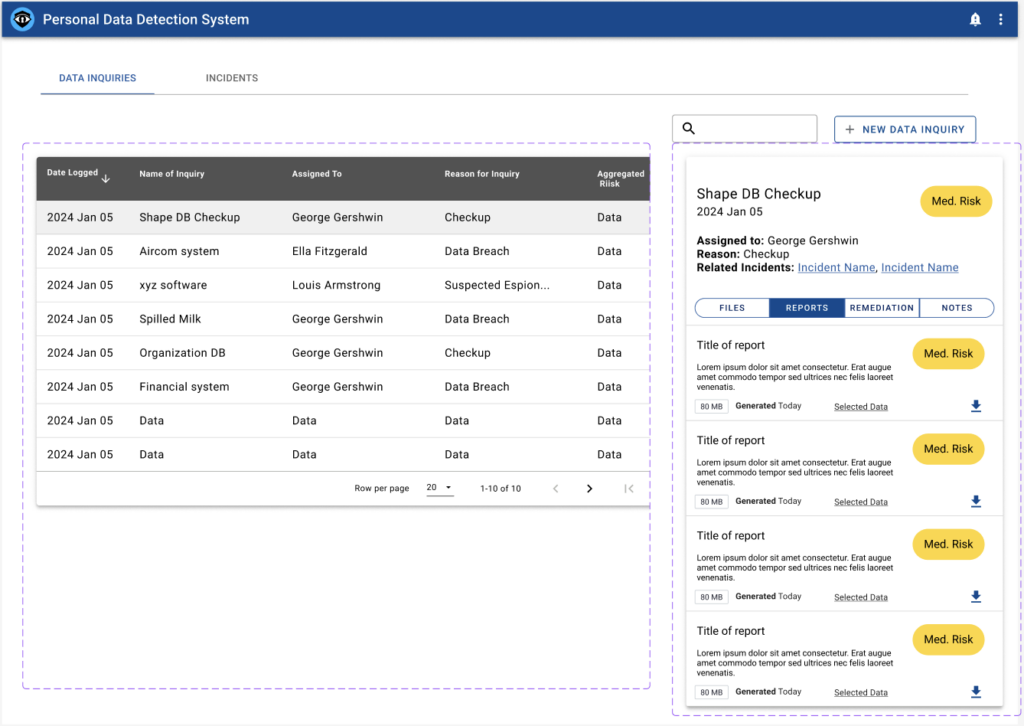This screenshot has height=726, width=1024.
Task: Click the notification bell icon
Action: 975,19
